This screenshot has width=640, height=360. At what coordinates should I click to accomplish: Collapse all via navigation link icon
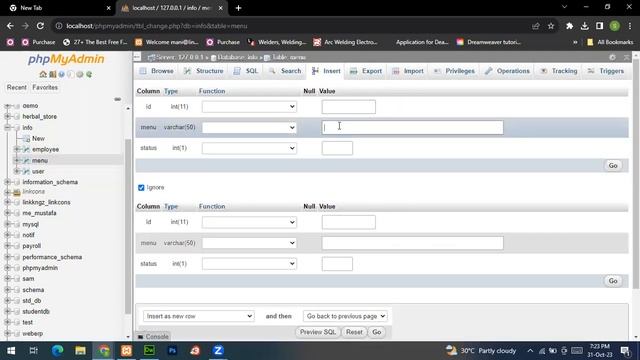point(118,99)
